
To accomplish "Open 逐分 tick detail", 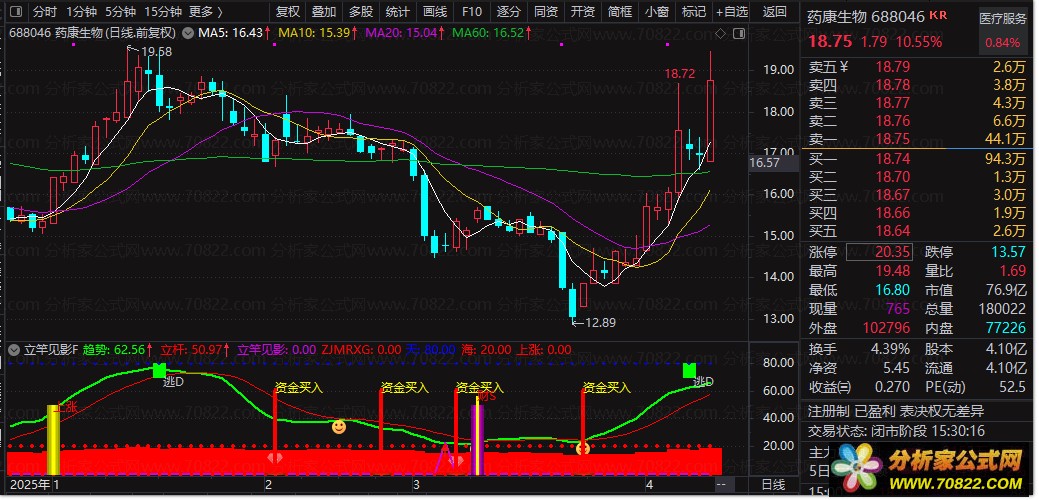I will [509, 12].
